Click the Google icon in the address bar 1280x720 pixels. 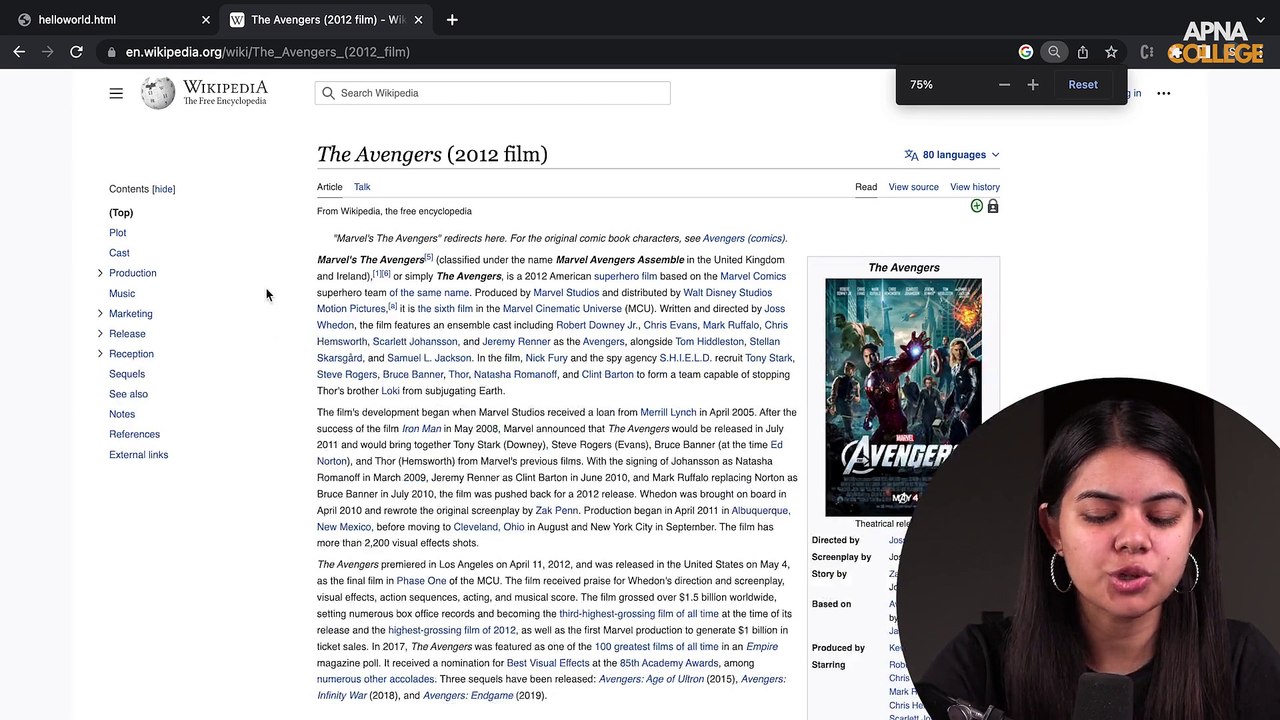pos(1026,52)
